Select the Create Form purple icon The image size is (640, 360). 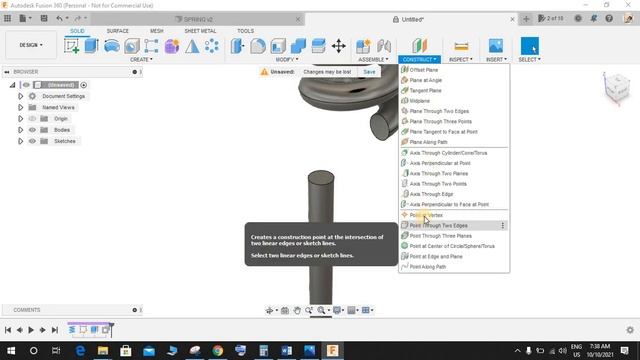click(172, 46)
